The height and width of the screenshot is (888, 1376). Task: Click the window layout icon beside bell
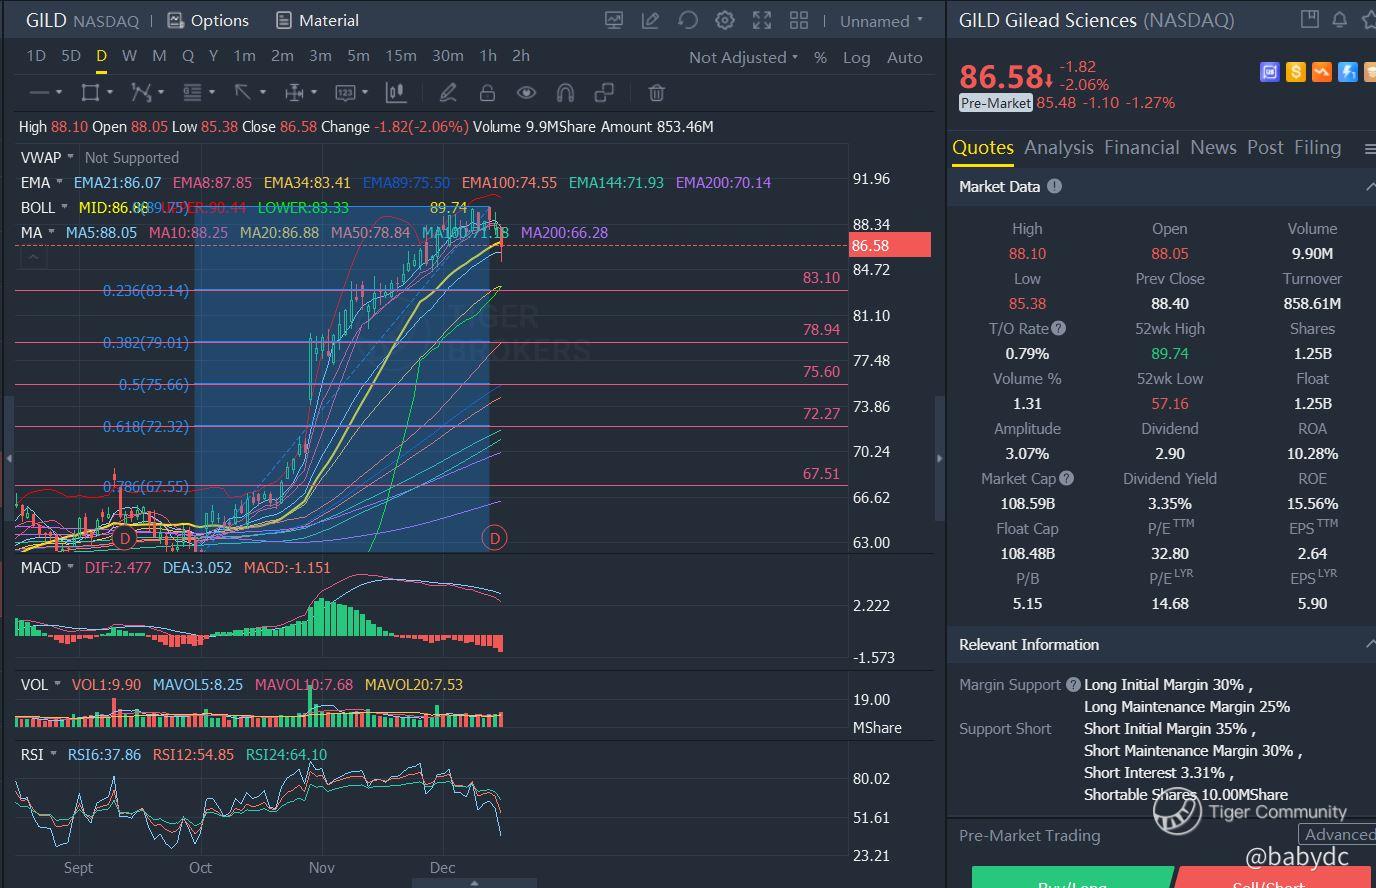pyautogui.click(x=1309, y=19)
